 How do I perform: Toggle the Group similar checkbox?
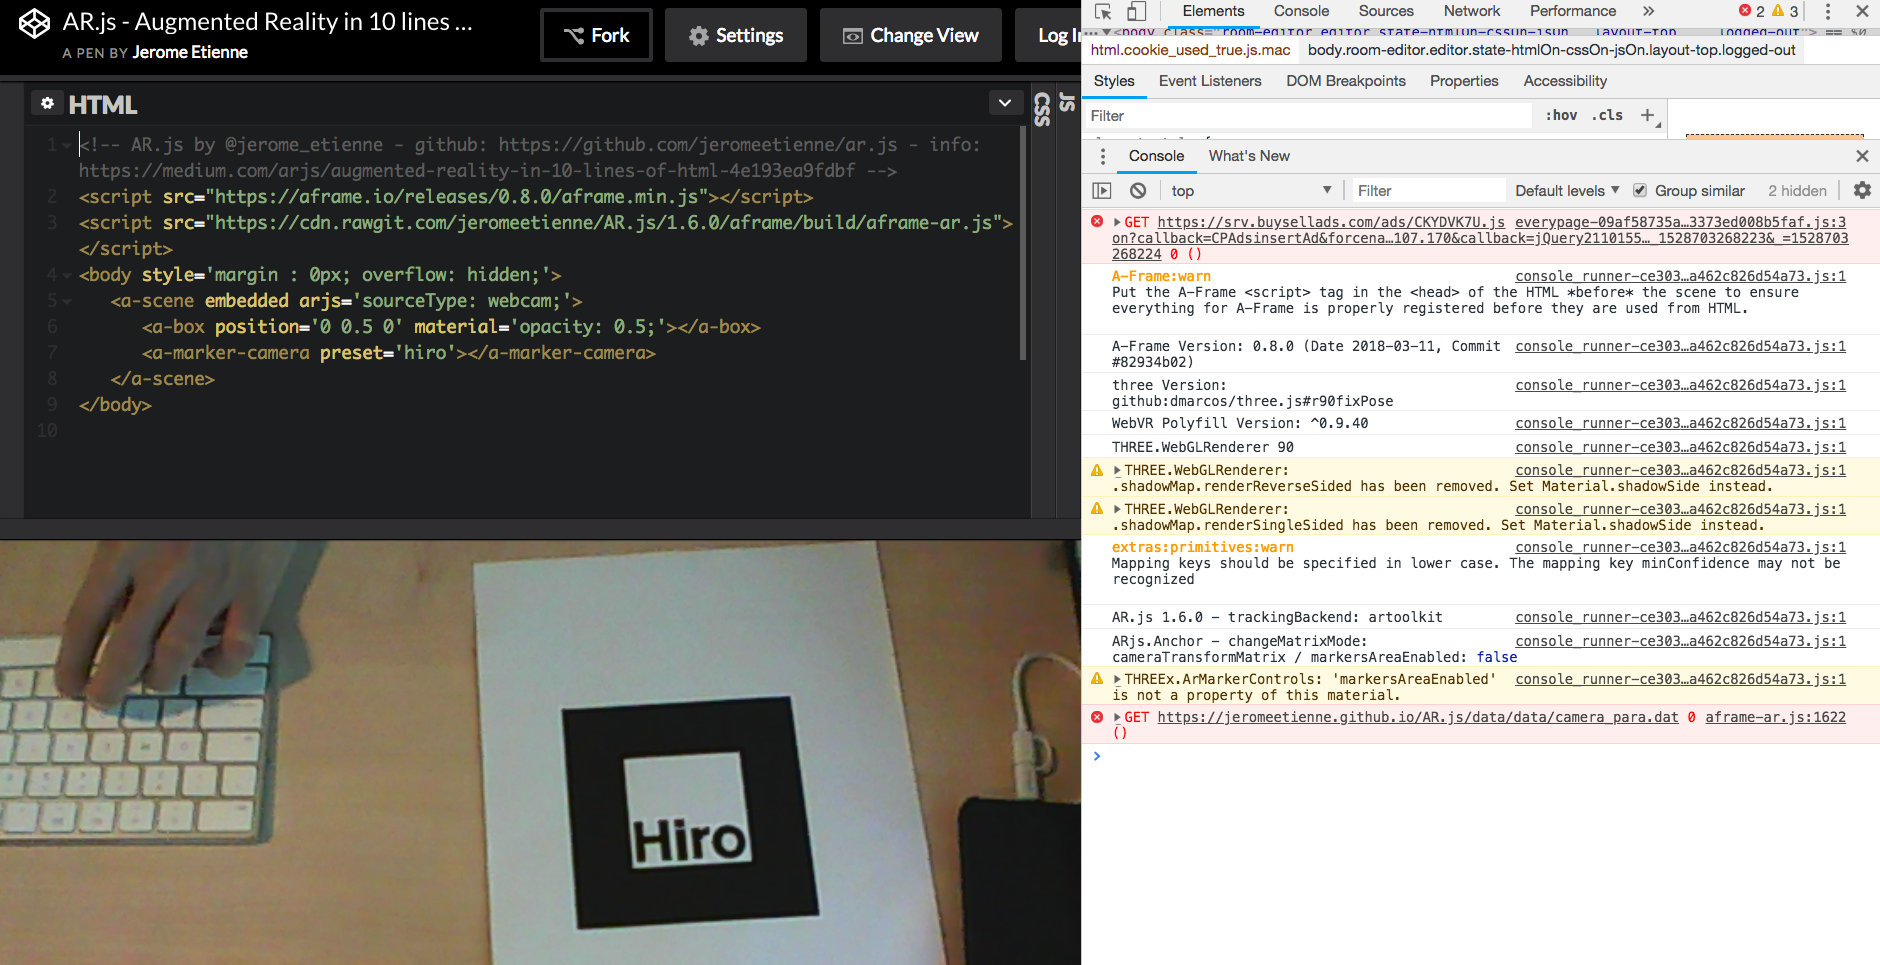click(x=1640, y=191)
